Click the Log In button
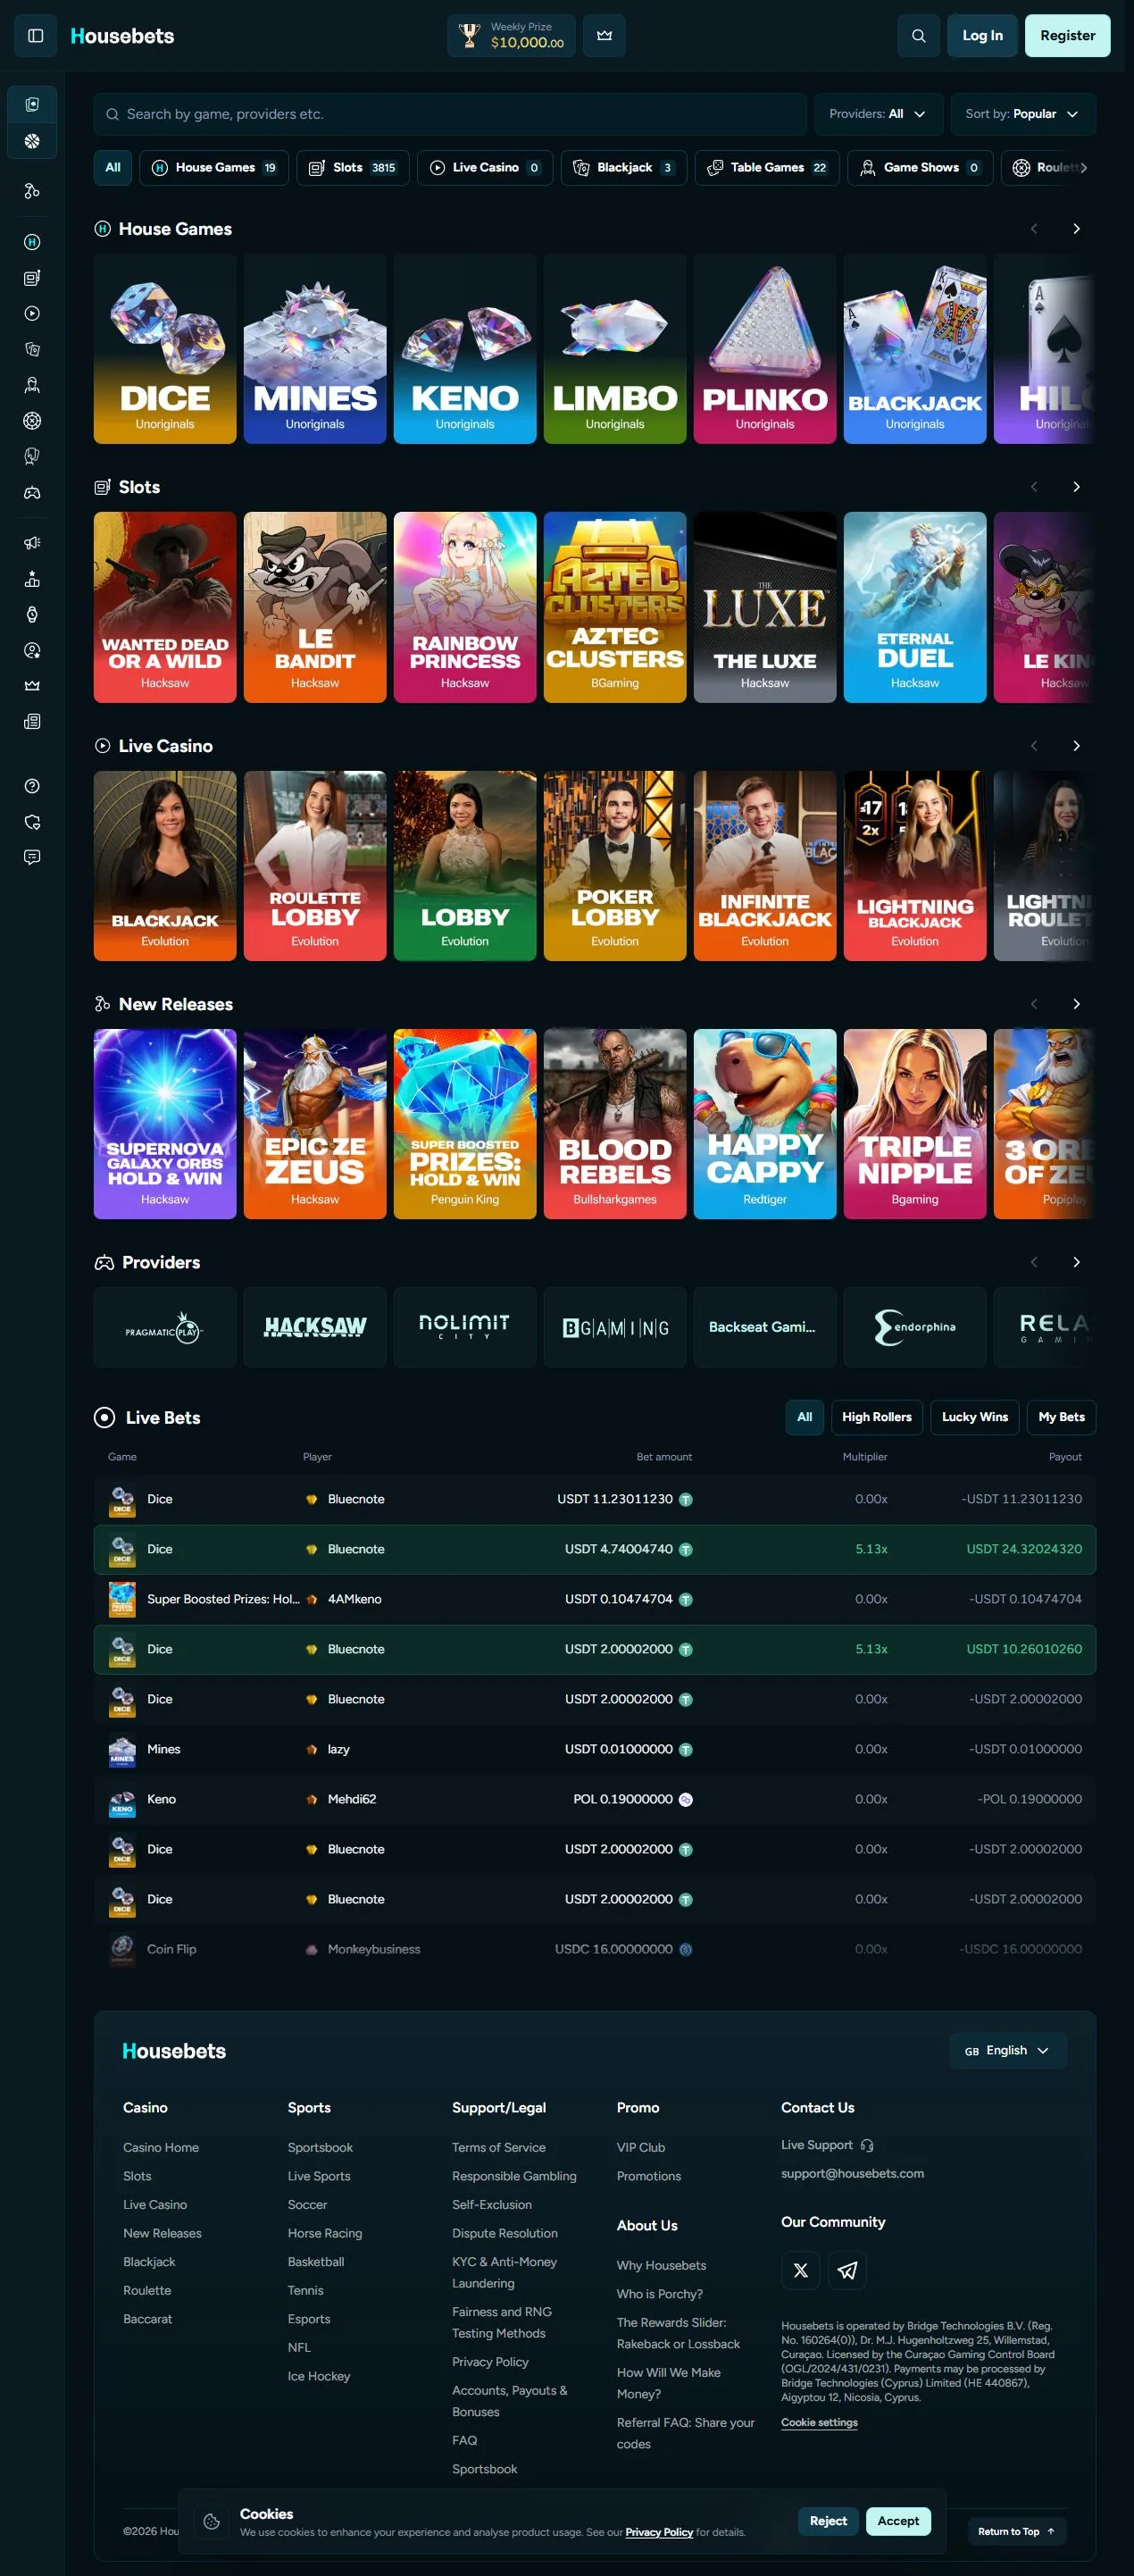Screen dimensions: 1134x2576 pyautogui.click(x=982, y=36)
